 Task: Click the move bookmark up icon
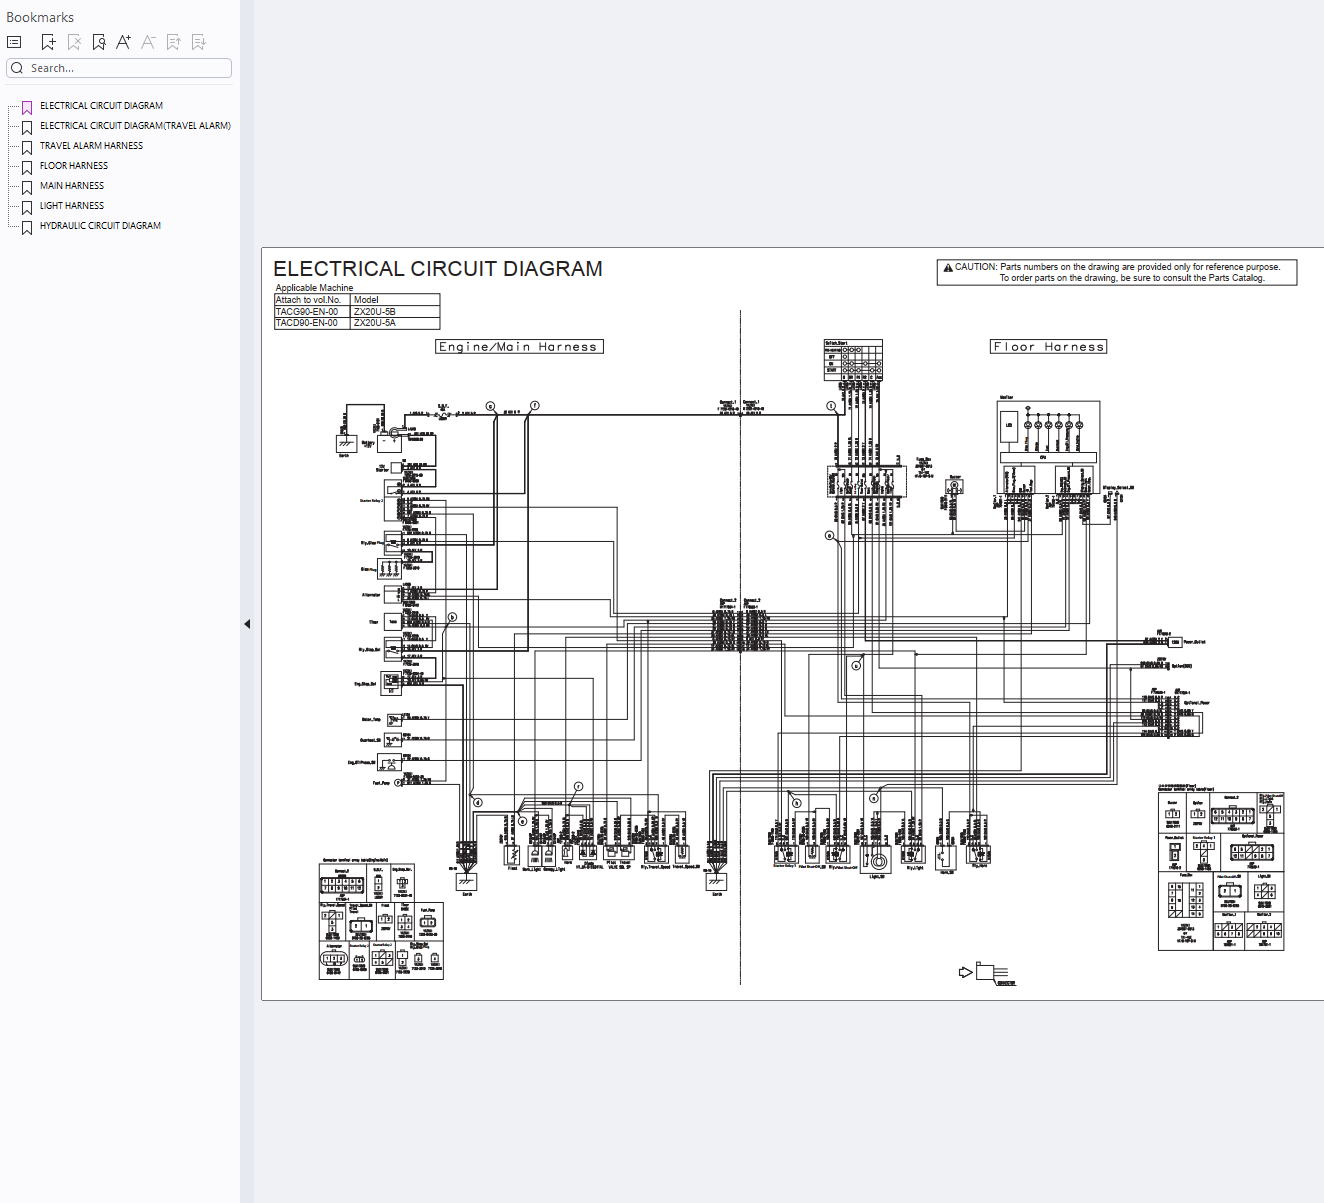pos(174,42)
